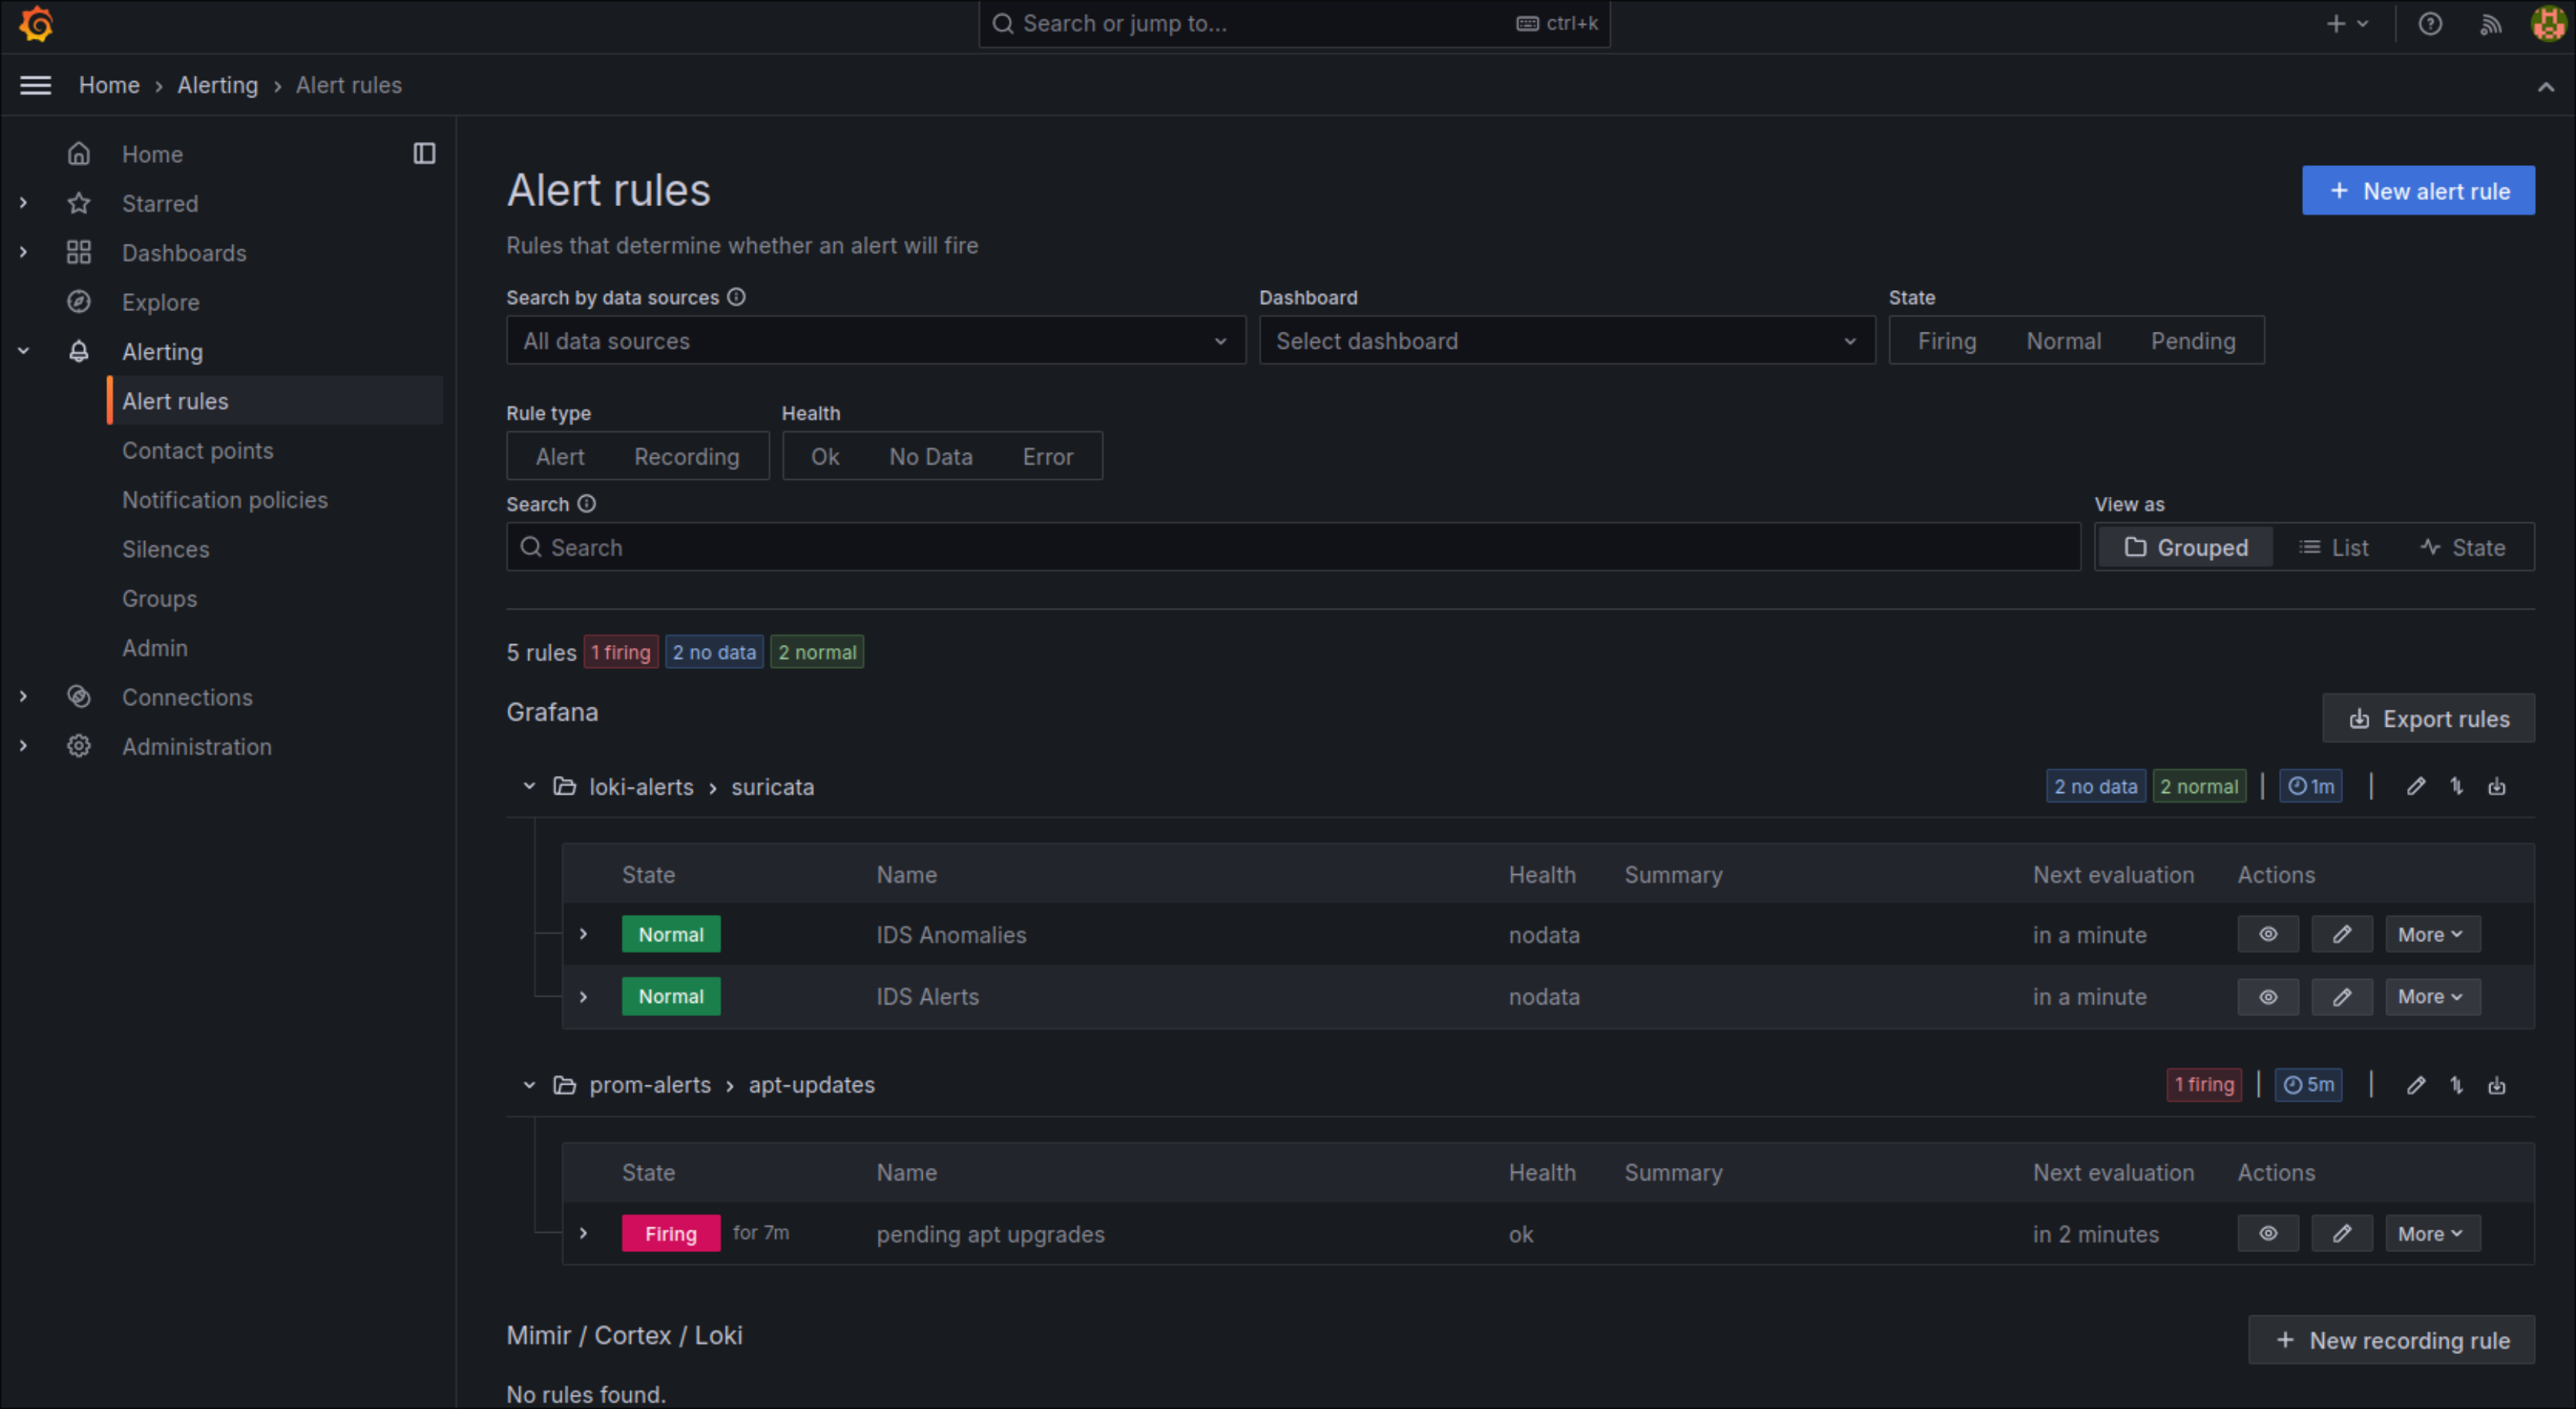2576x1409 pixels.
Task: Open More menu for IDS Anomalies
Action: point(2432,934)
